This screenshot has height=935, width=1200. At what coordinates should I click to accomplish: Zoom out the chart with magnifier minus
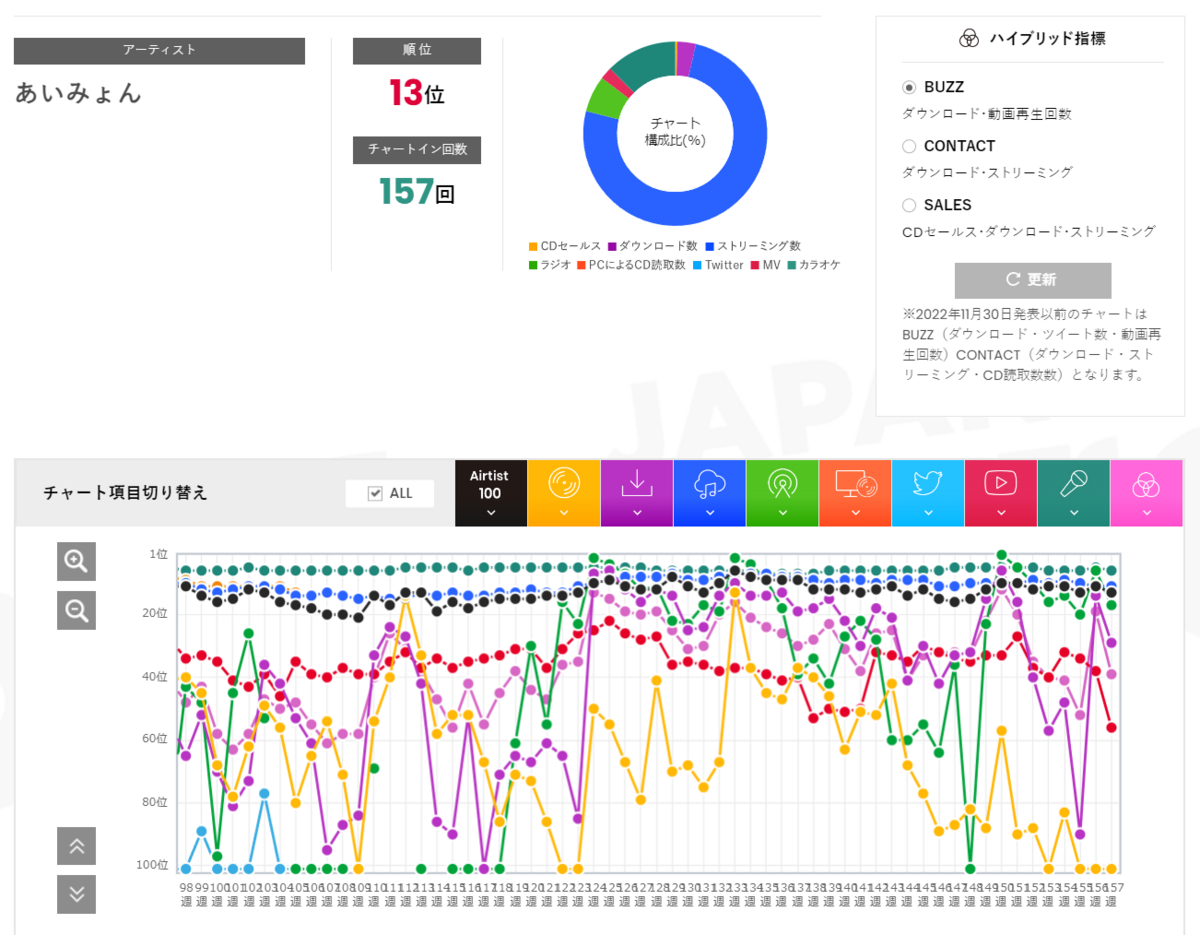coord(76,609)
